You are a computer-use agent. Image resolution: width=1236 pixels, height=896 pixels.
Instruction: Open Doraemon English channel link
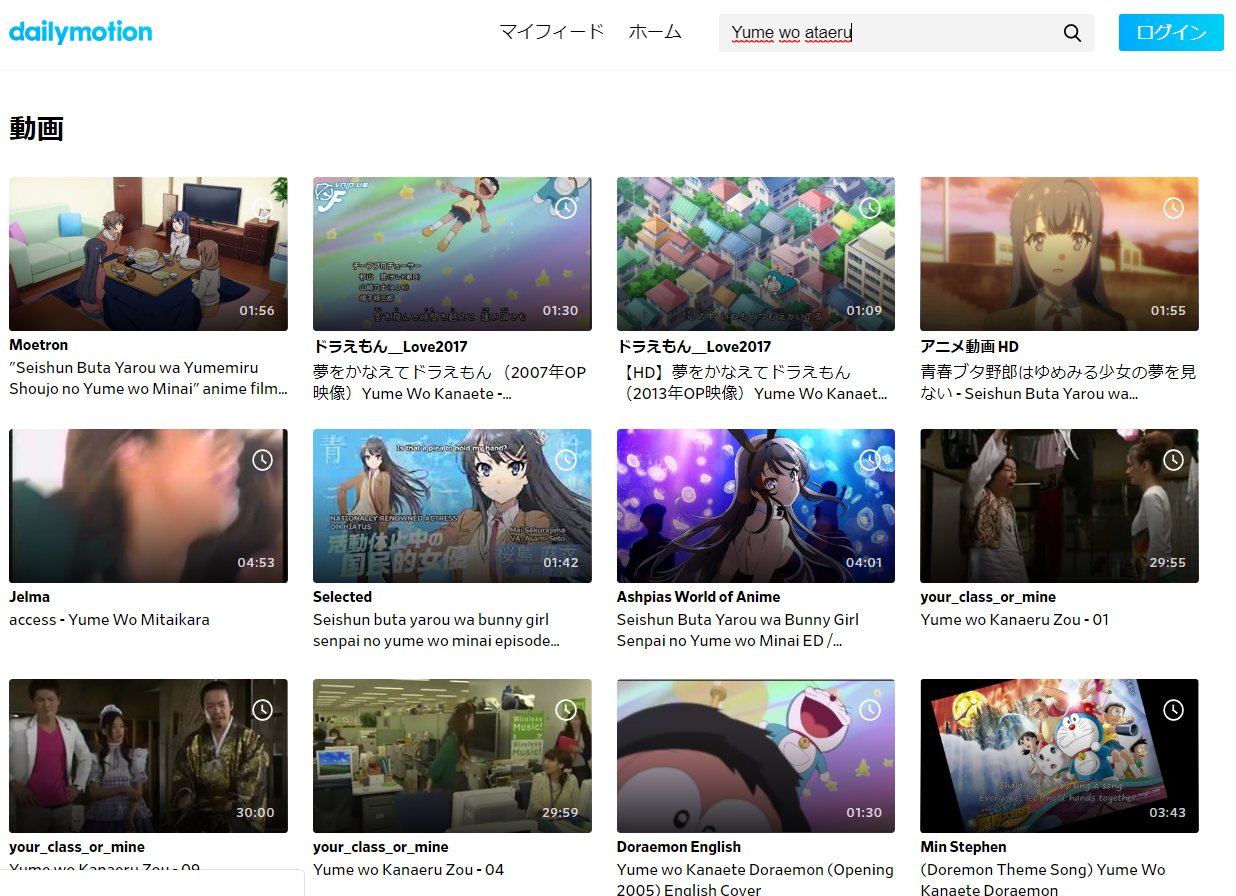point(679,847)
